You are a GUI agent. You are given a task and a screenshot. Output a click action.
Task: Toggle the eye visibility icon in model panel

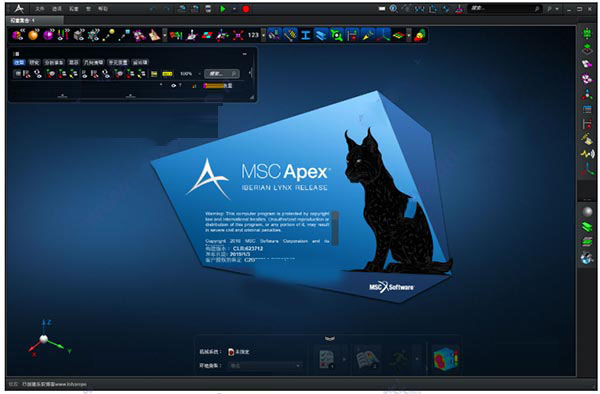coord(173,85)
